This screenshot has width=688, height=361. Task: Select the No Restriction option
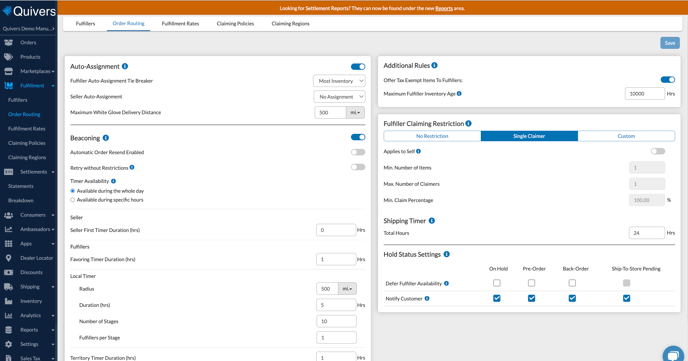click(432, 136)
